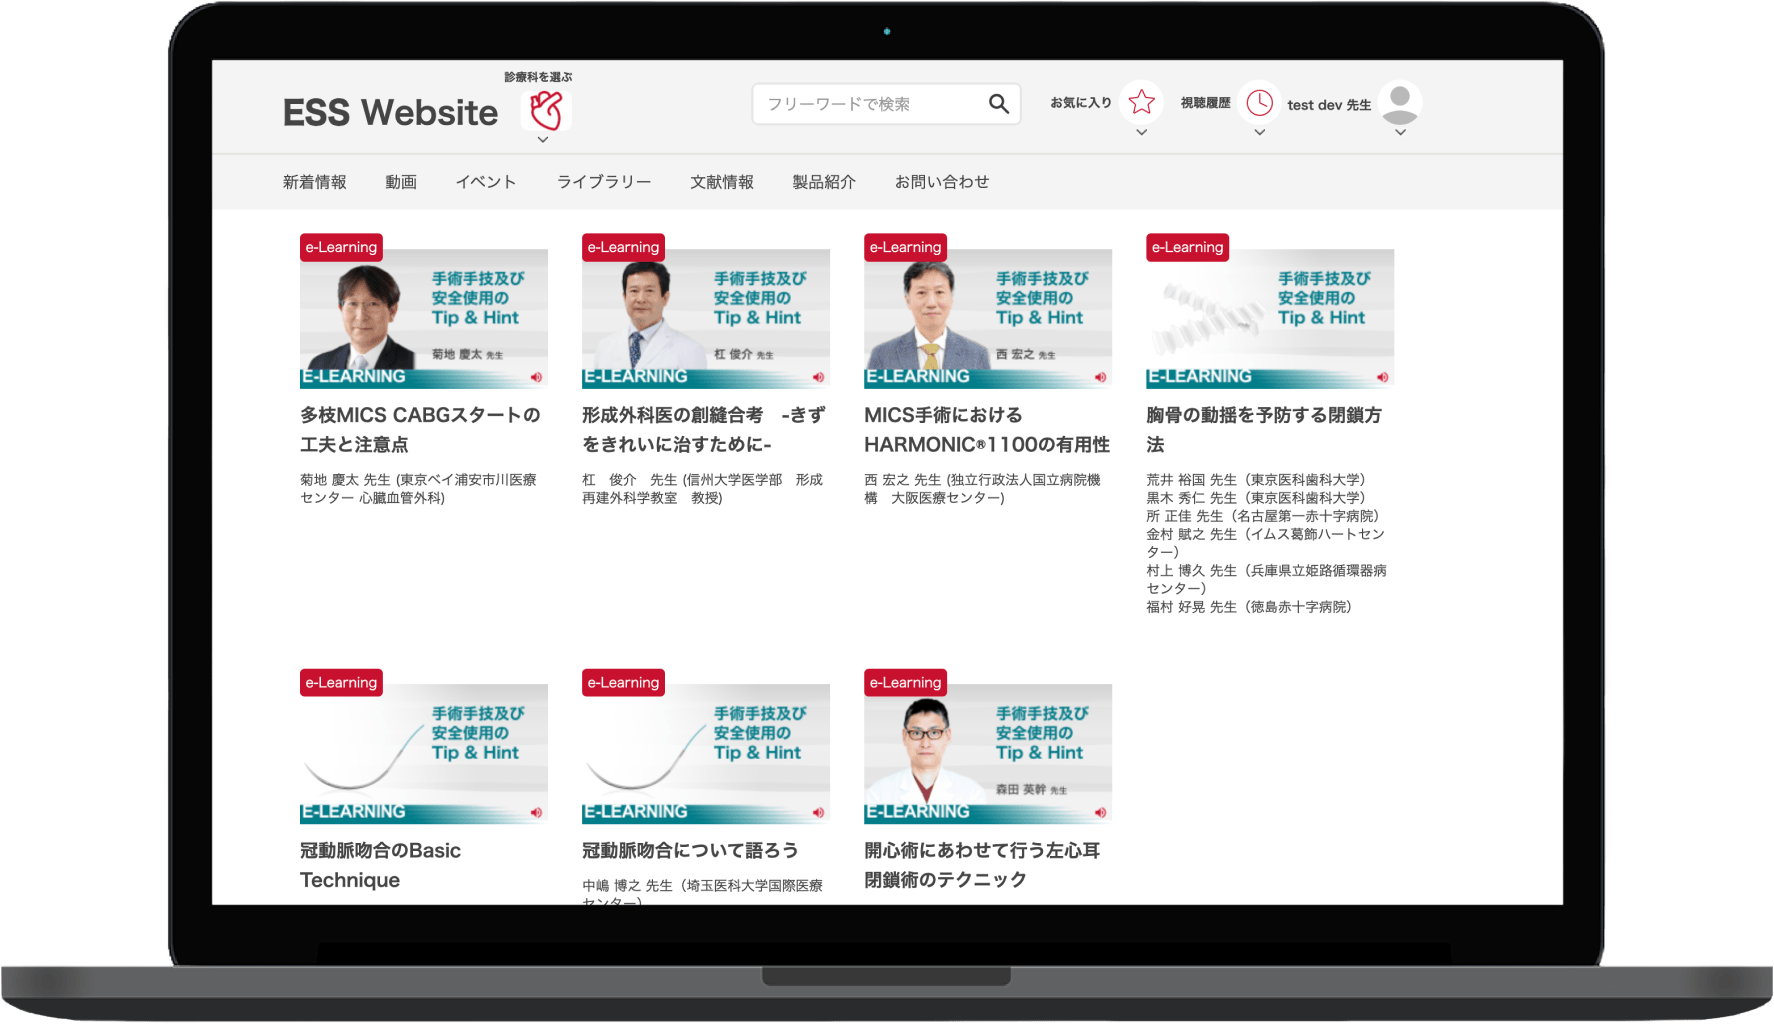Focus the フリーワードで検索 search field

coord(868,104)
